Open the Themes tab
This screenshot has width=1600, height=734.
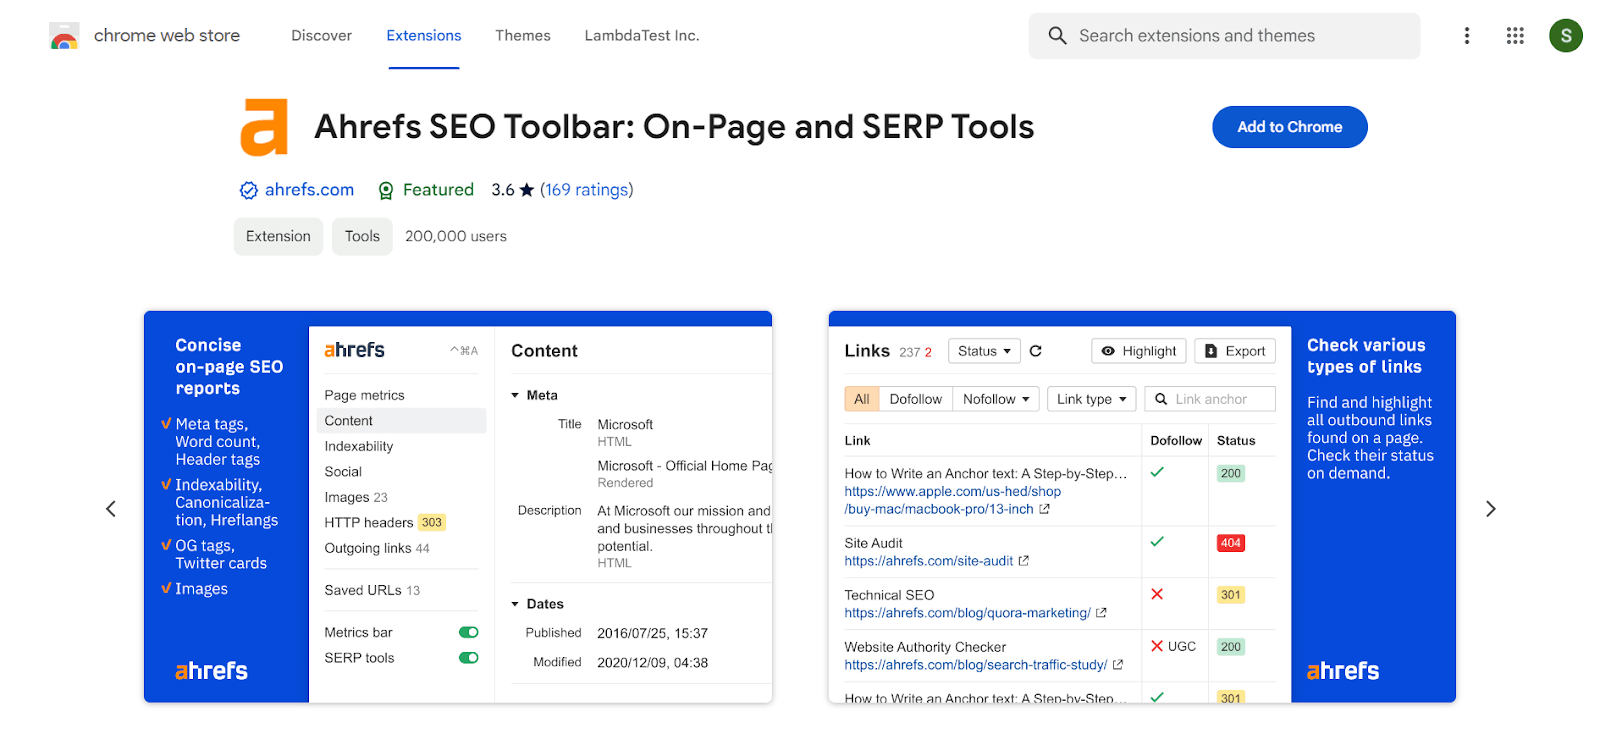[523, 36]
